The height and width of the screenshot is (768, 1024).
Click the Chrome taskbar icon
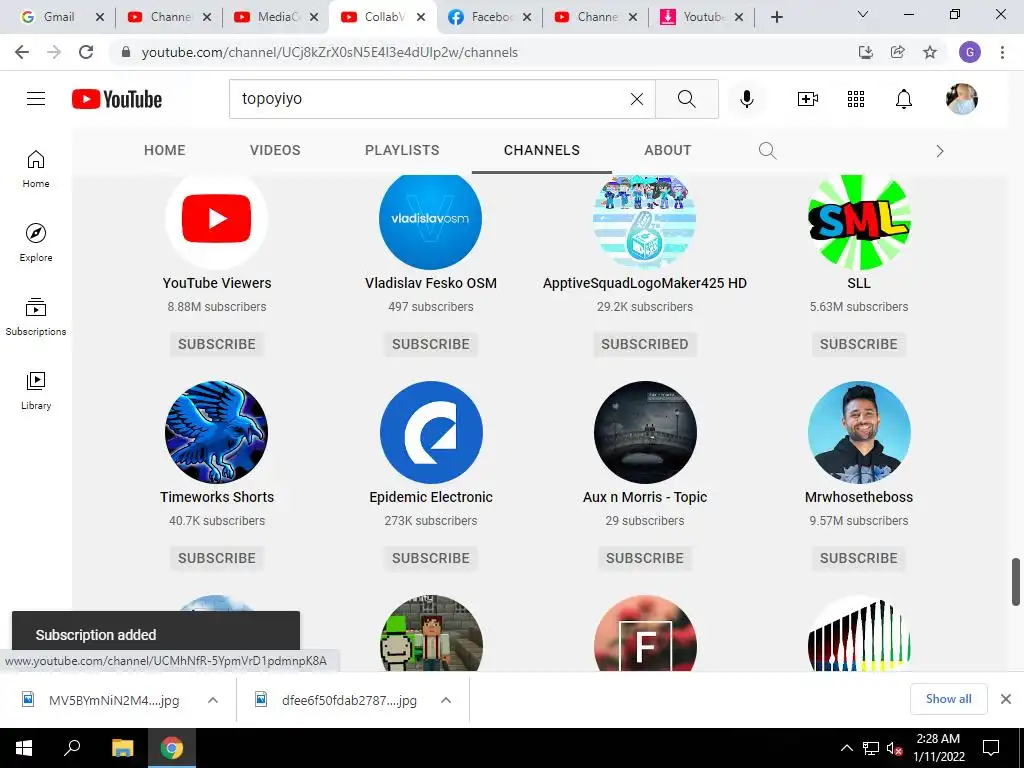point(172,748)
